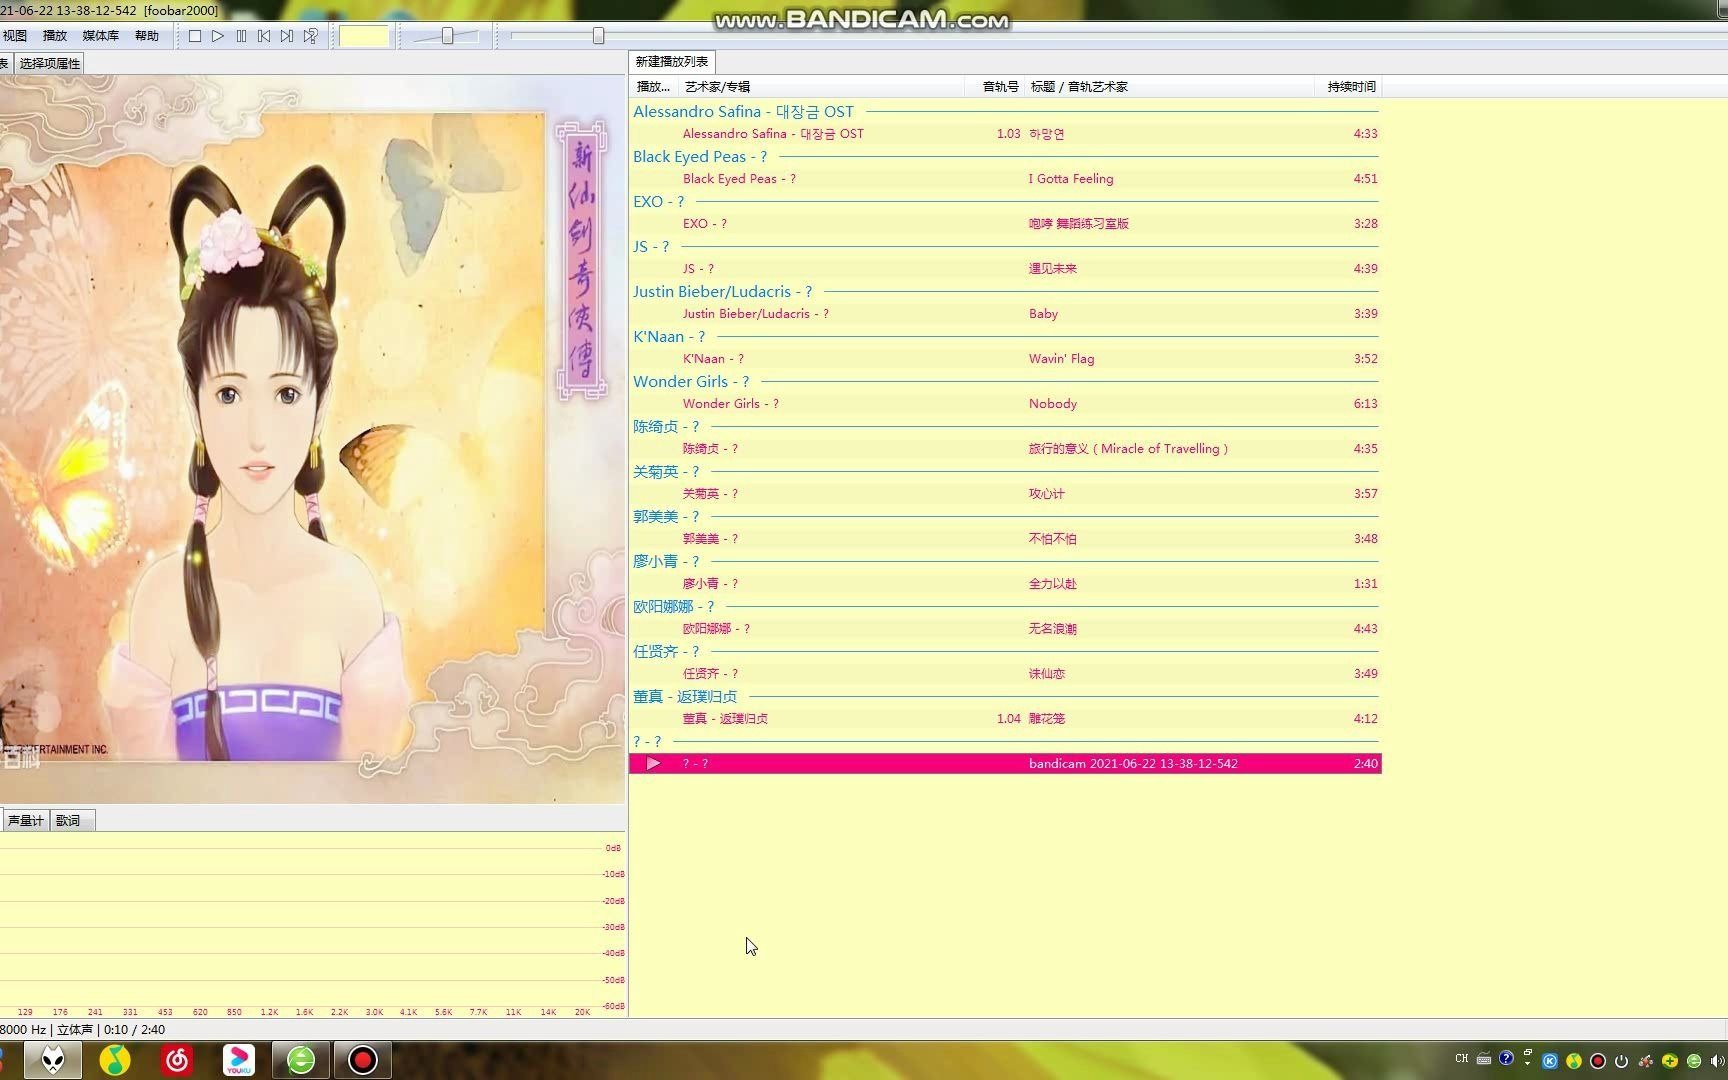Click the 播放... column header
The width and height of the screenshot is (1728, 1080).
point(654,87)
